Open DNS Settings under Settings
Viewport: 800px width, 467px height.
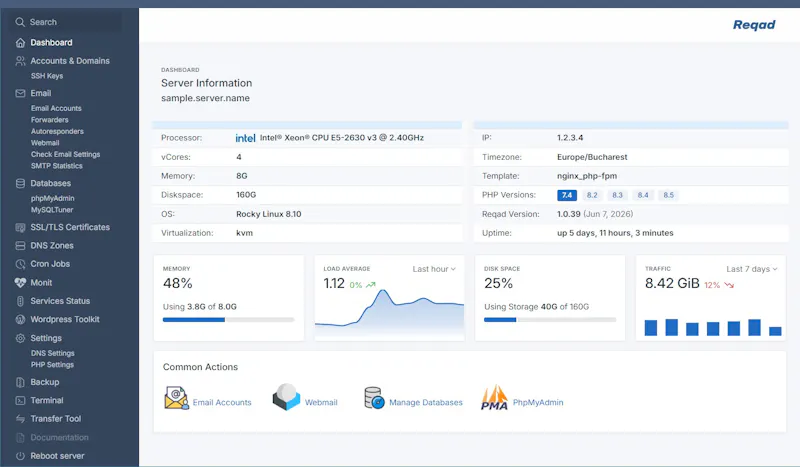[53, 353]
